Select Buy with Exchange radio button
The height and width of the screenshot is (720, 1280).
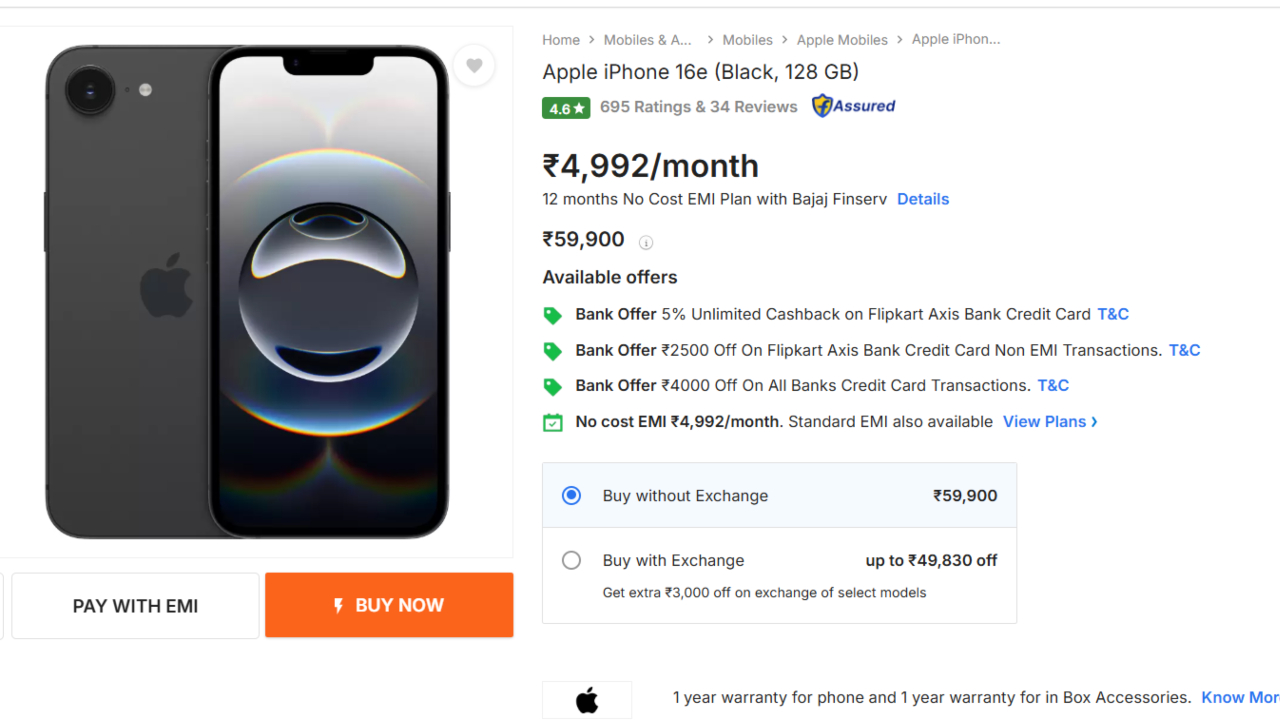point(571,561)
